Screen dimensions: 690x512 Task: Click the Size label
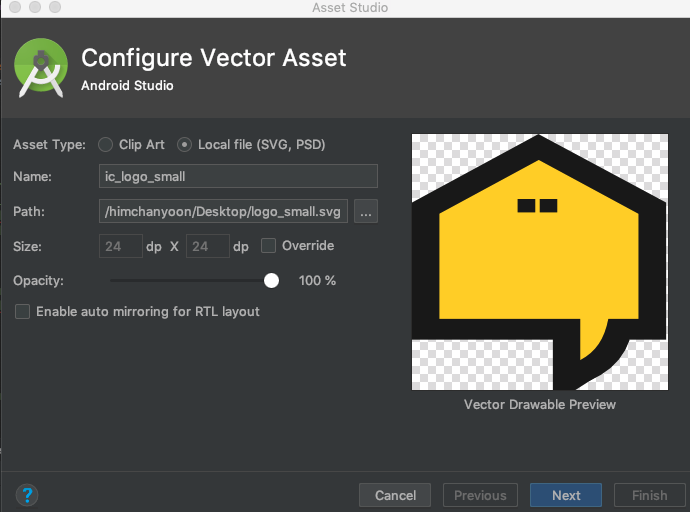click(x=27, y=246)
